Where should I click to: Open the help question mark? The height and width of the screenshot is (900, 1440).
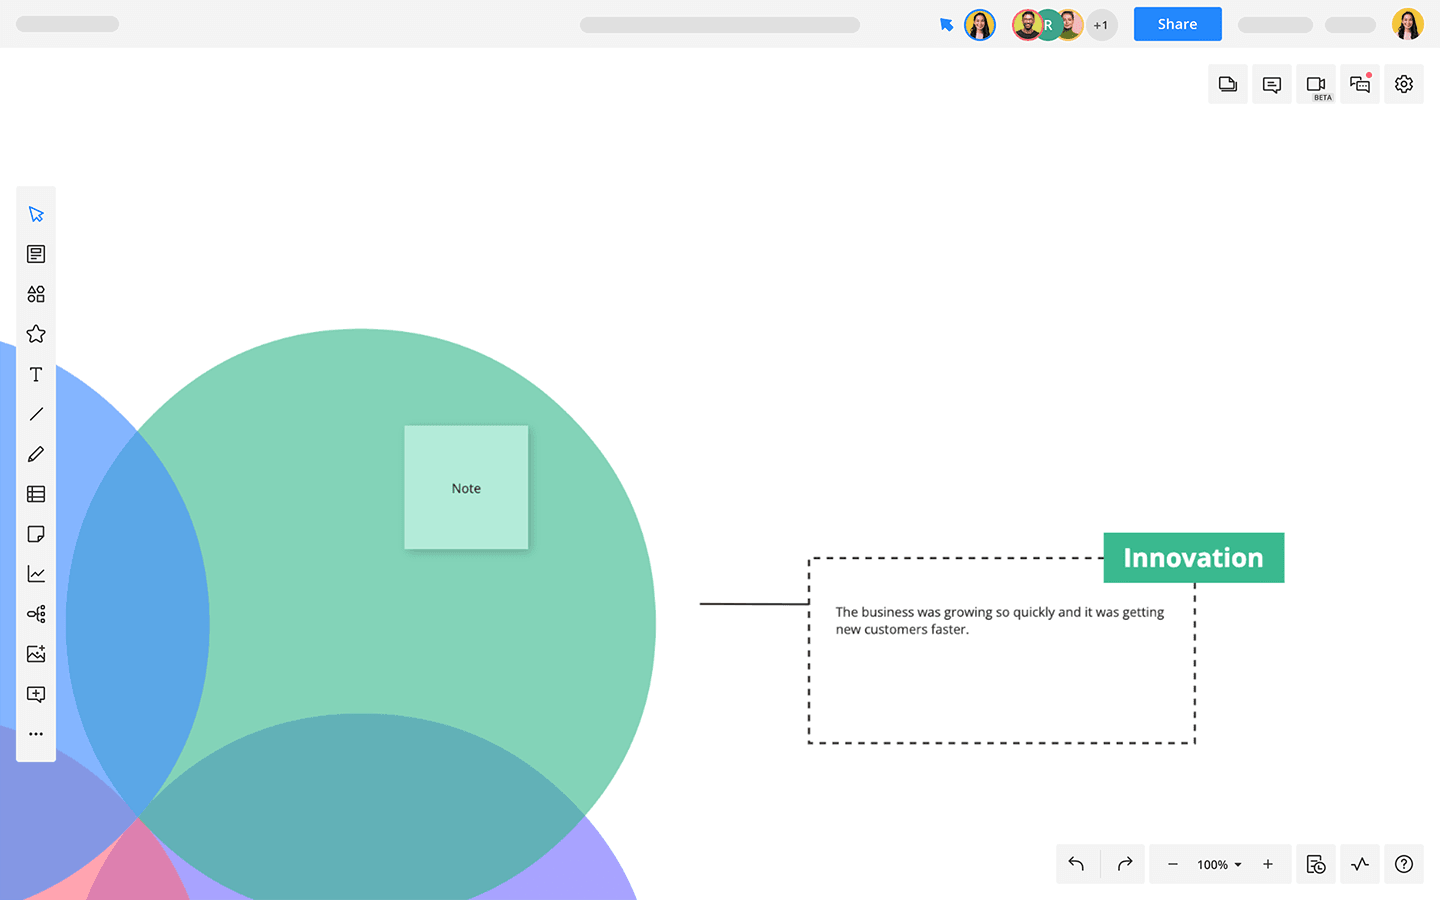1404,864
